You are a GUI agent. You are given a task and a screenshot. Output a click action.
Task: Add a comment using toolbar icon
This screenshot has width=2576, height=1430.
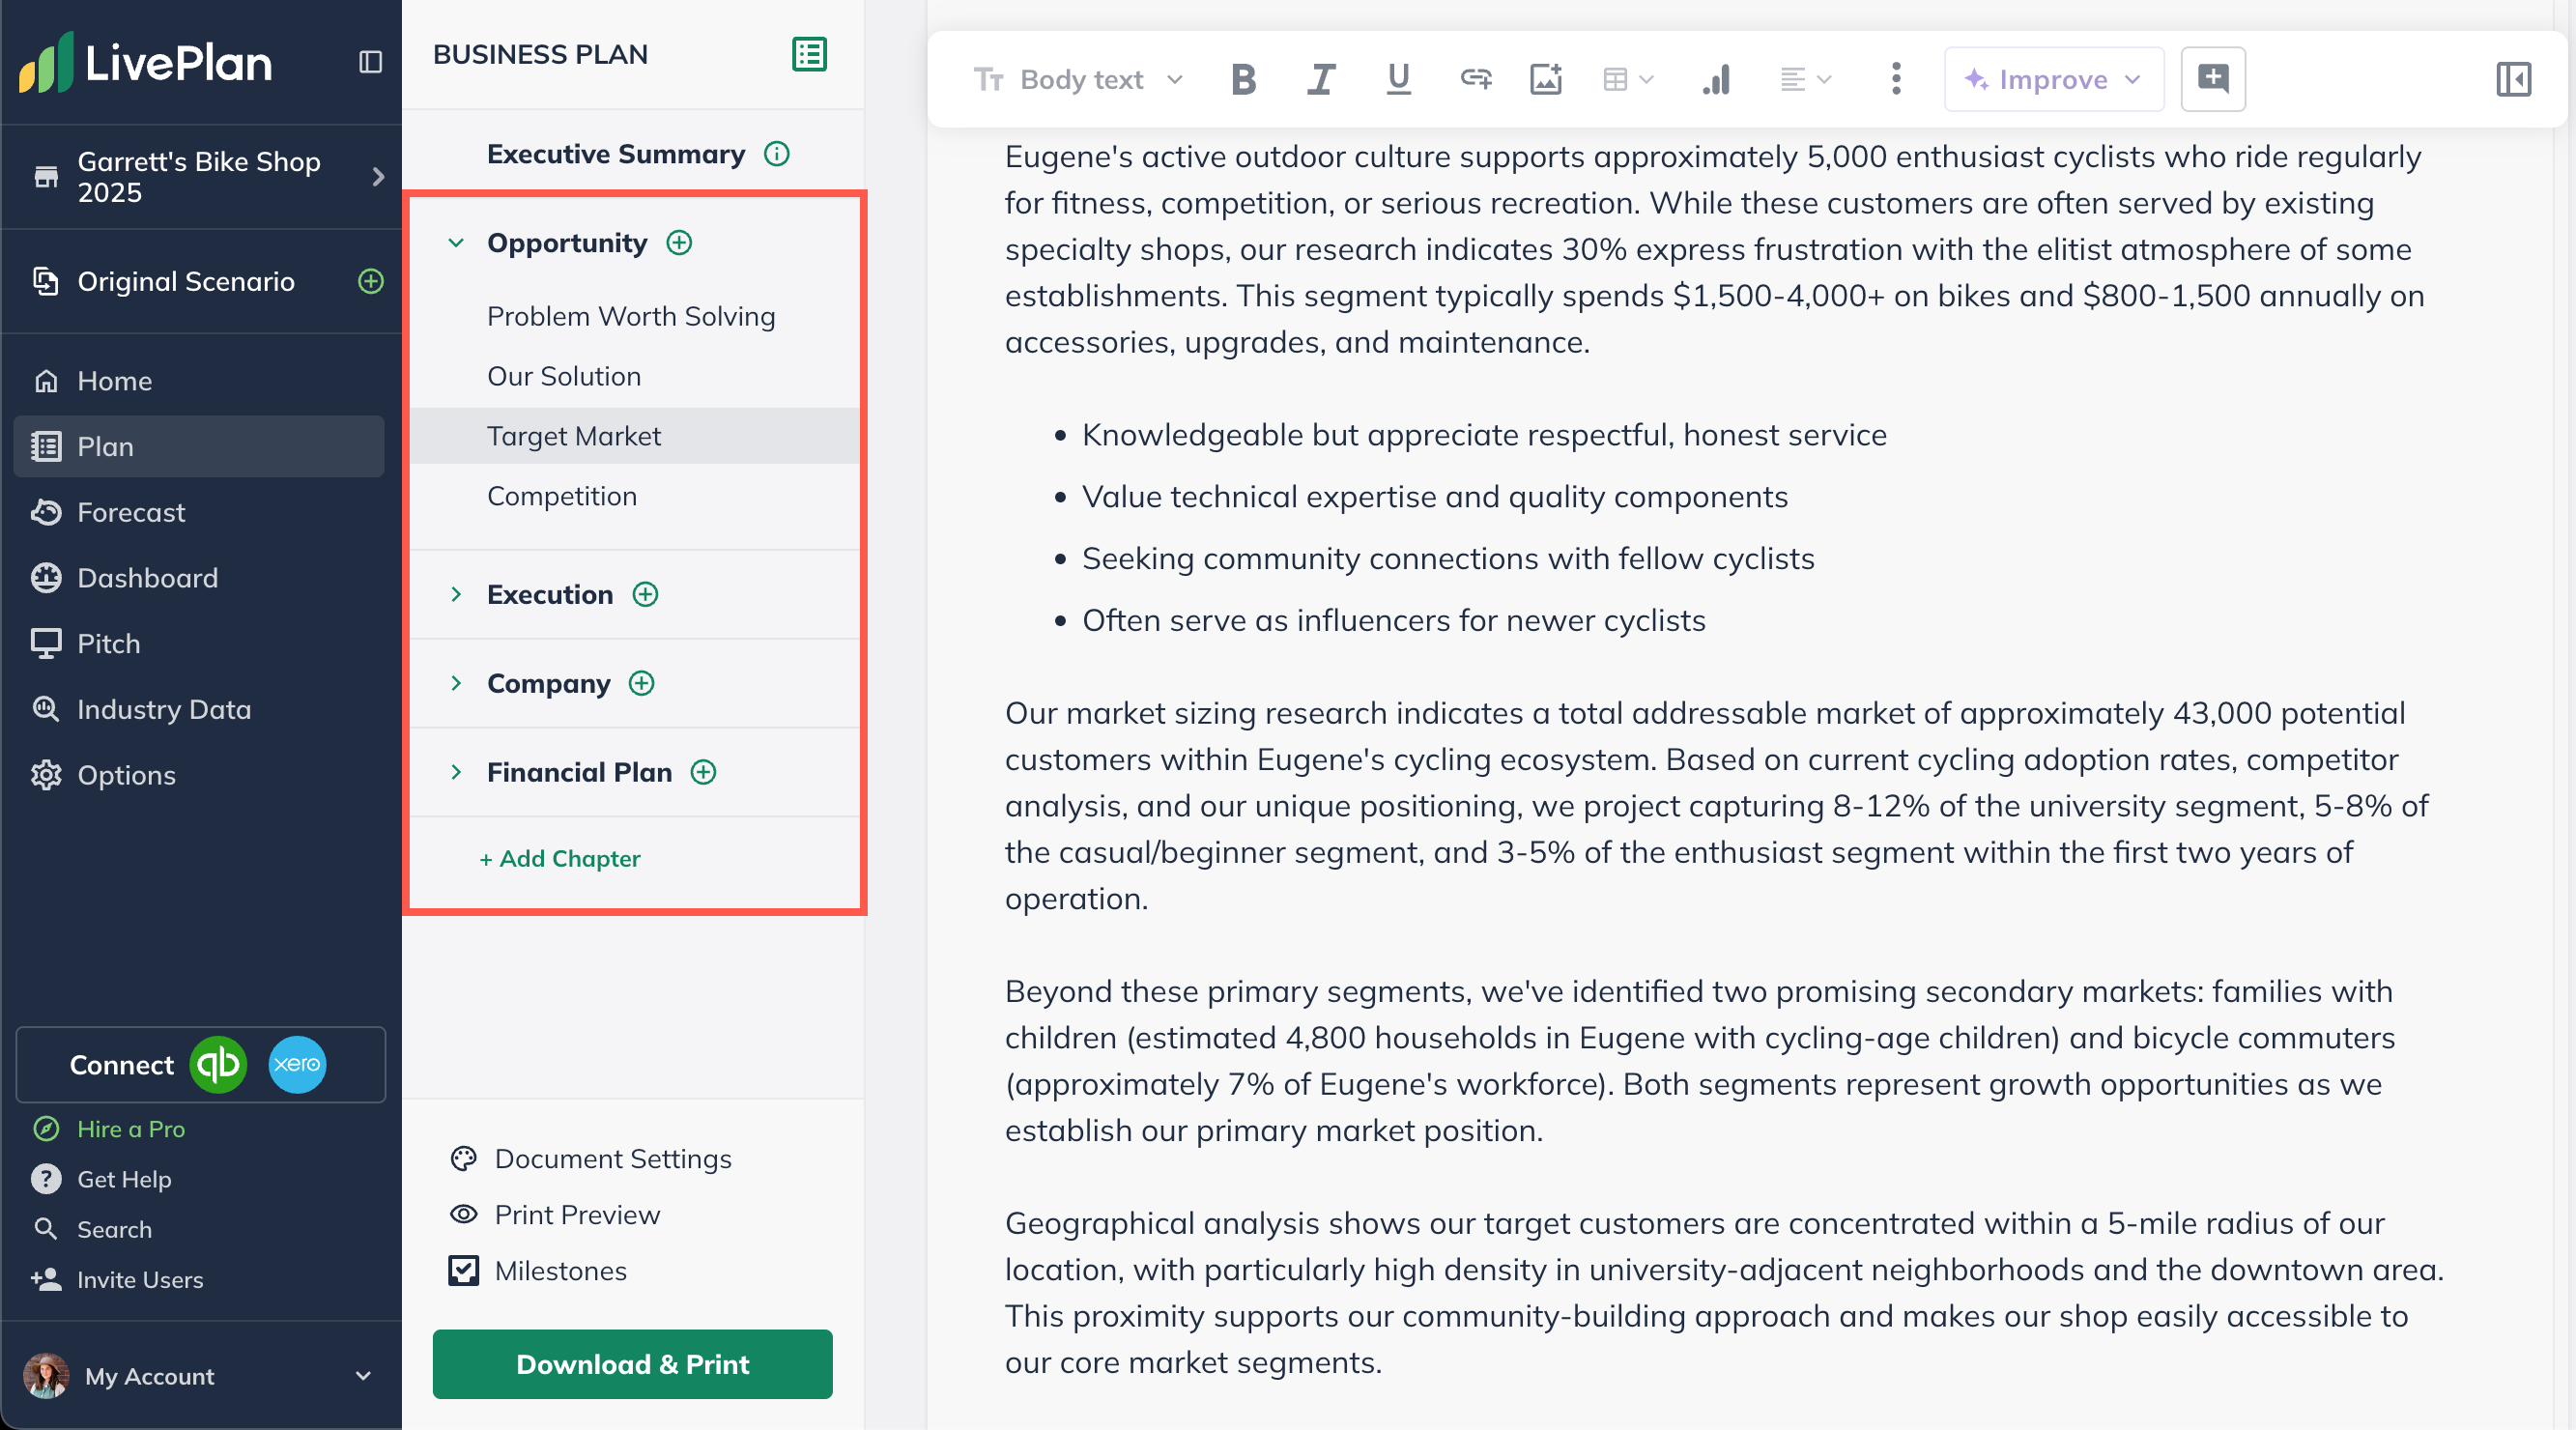click(x=2212, y=79)
